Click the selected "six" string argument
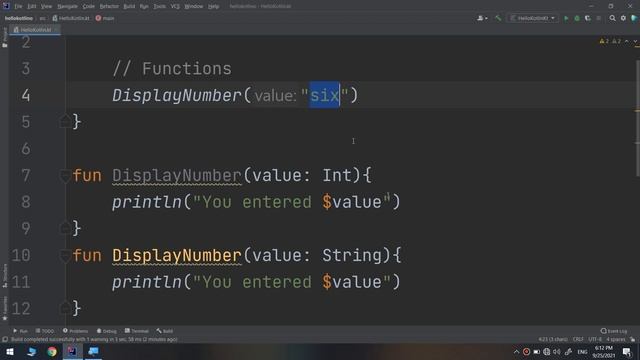 click(324, 95)
